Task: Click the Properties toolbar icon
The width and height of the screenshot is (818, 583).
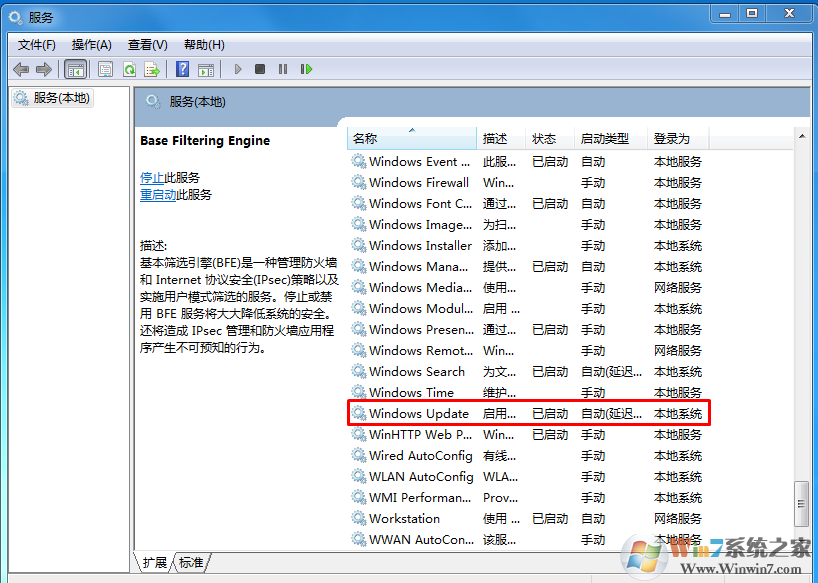Action: click(x=105, y=69)
